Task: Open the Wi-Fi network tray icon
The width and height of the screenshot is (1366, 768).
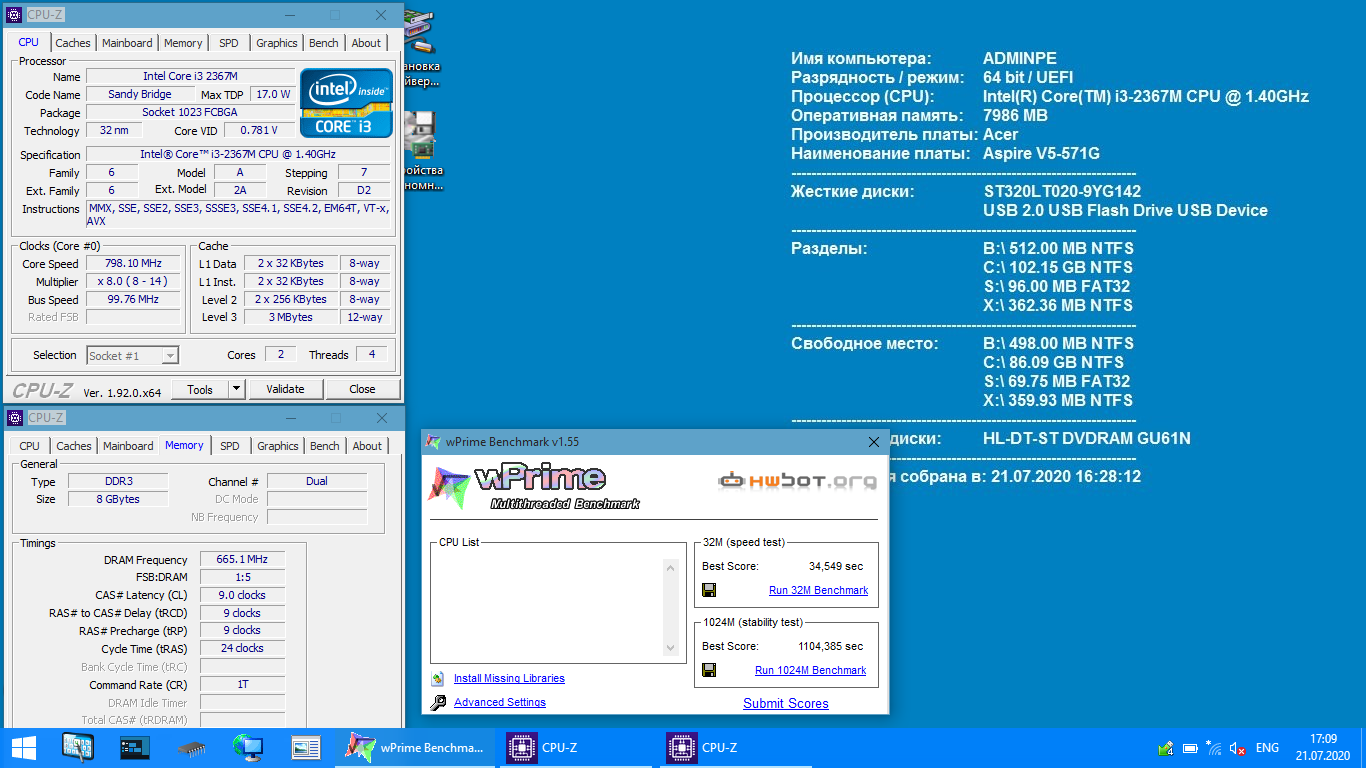Action: [x=1214, y=748]
